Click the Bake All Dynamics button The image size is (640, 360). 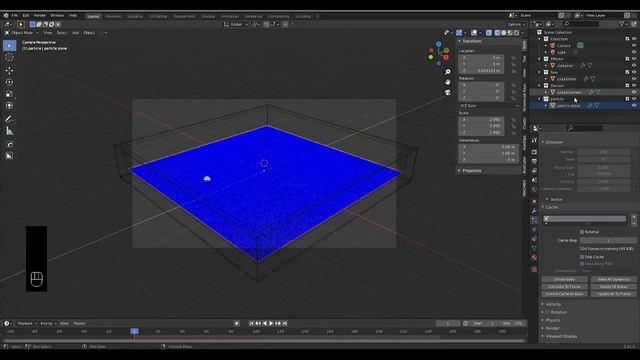[x=613, y=279]
